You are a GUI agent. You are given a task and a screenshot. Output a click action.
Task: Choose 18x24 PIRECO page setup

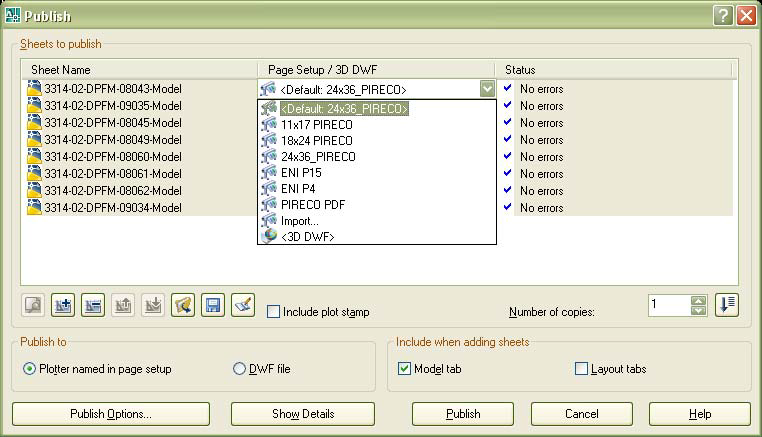[x=317, y=140]
